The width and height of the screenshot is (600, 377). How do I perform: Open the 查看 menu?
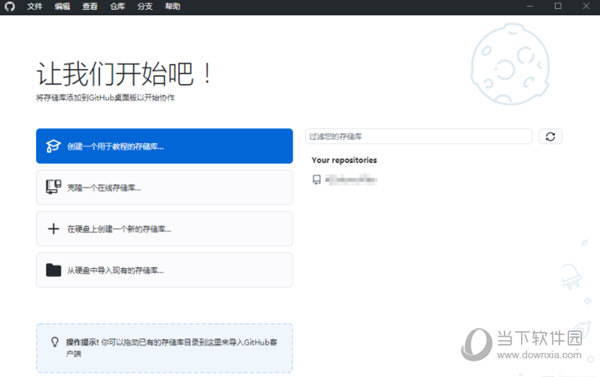(90, 7)
